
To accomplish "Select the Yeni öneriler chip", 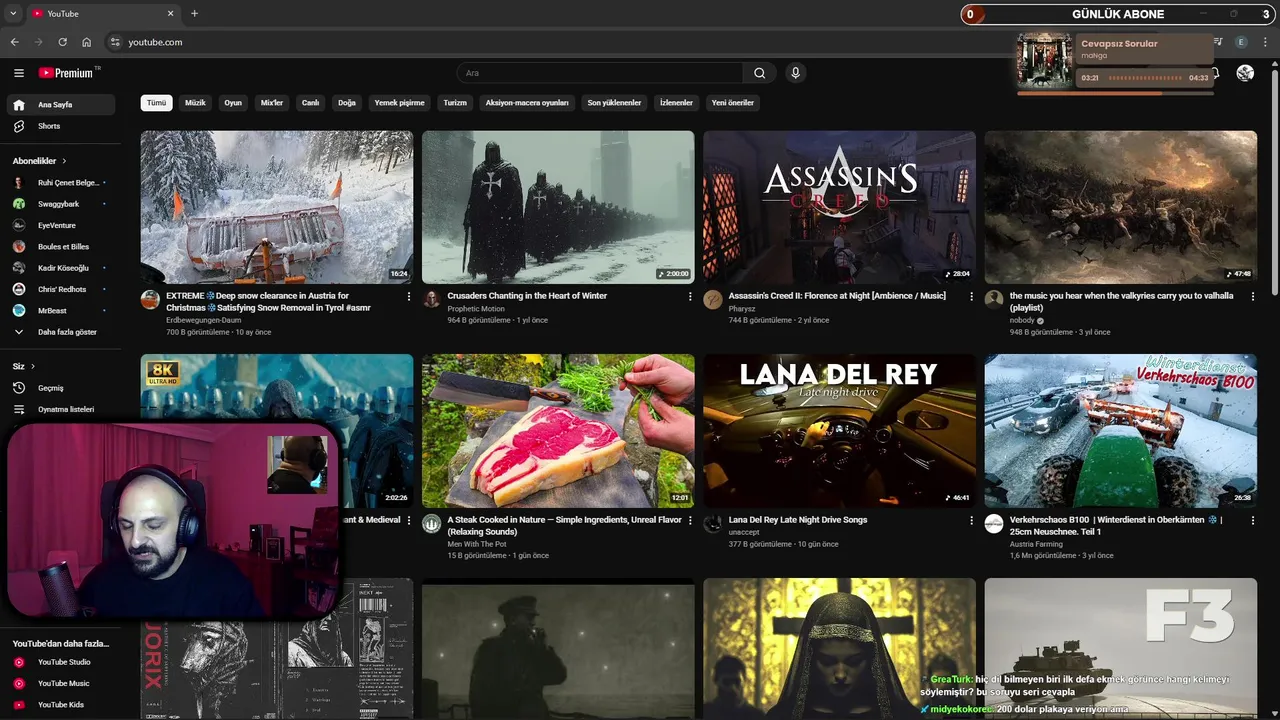I will [733, 103].
